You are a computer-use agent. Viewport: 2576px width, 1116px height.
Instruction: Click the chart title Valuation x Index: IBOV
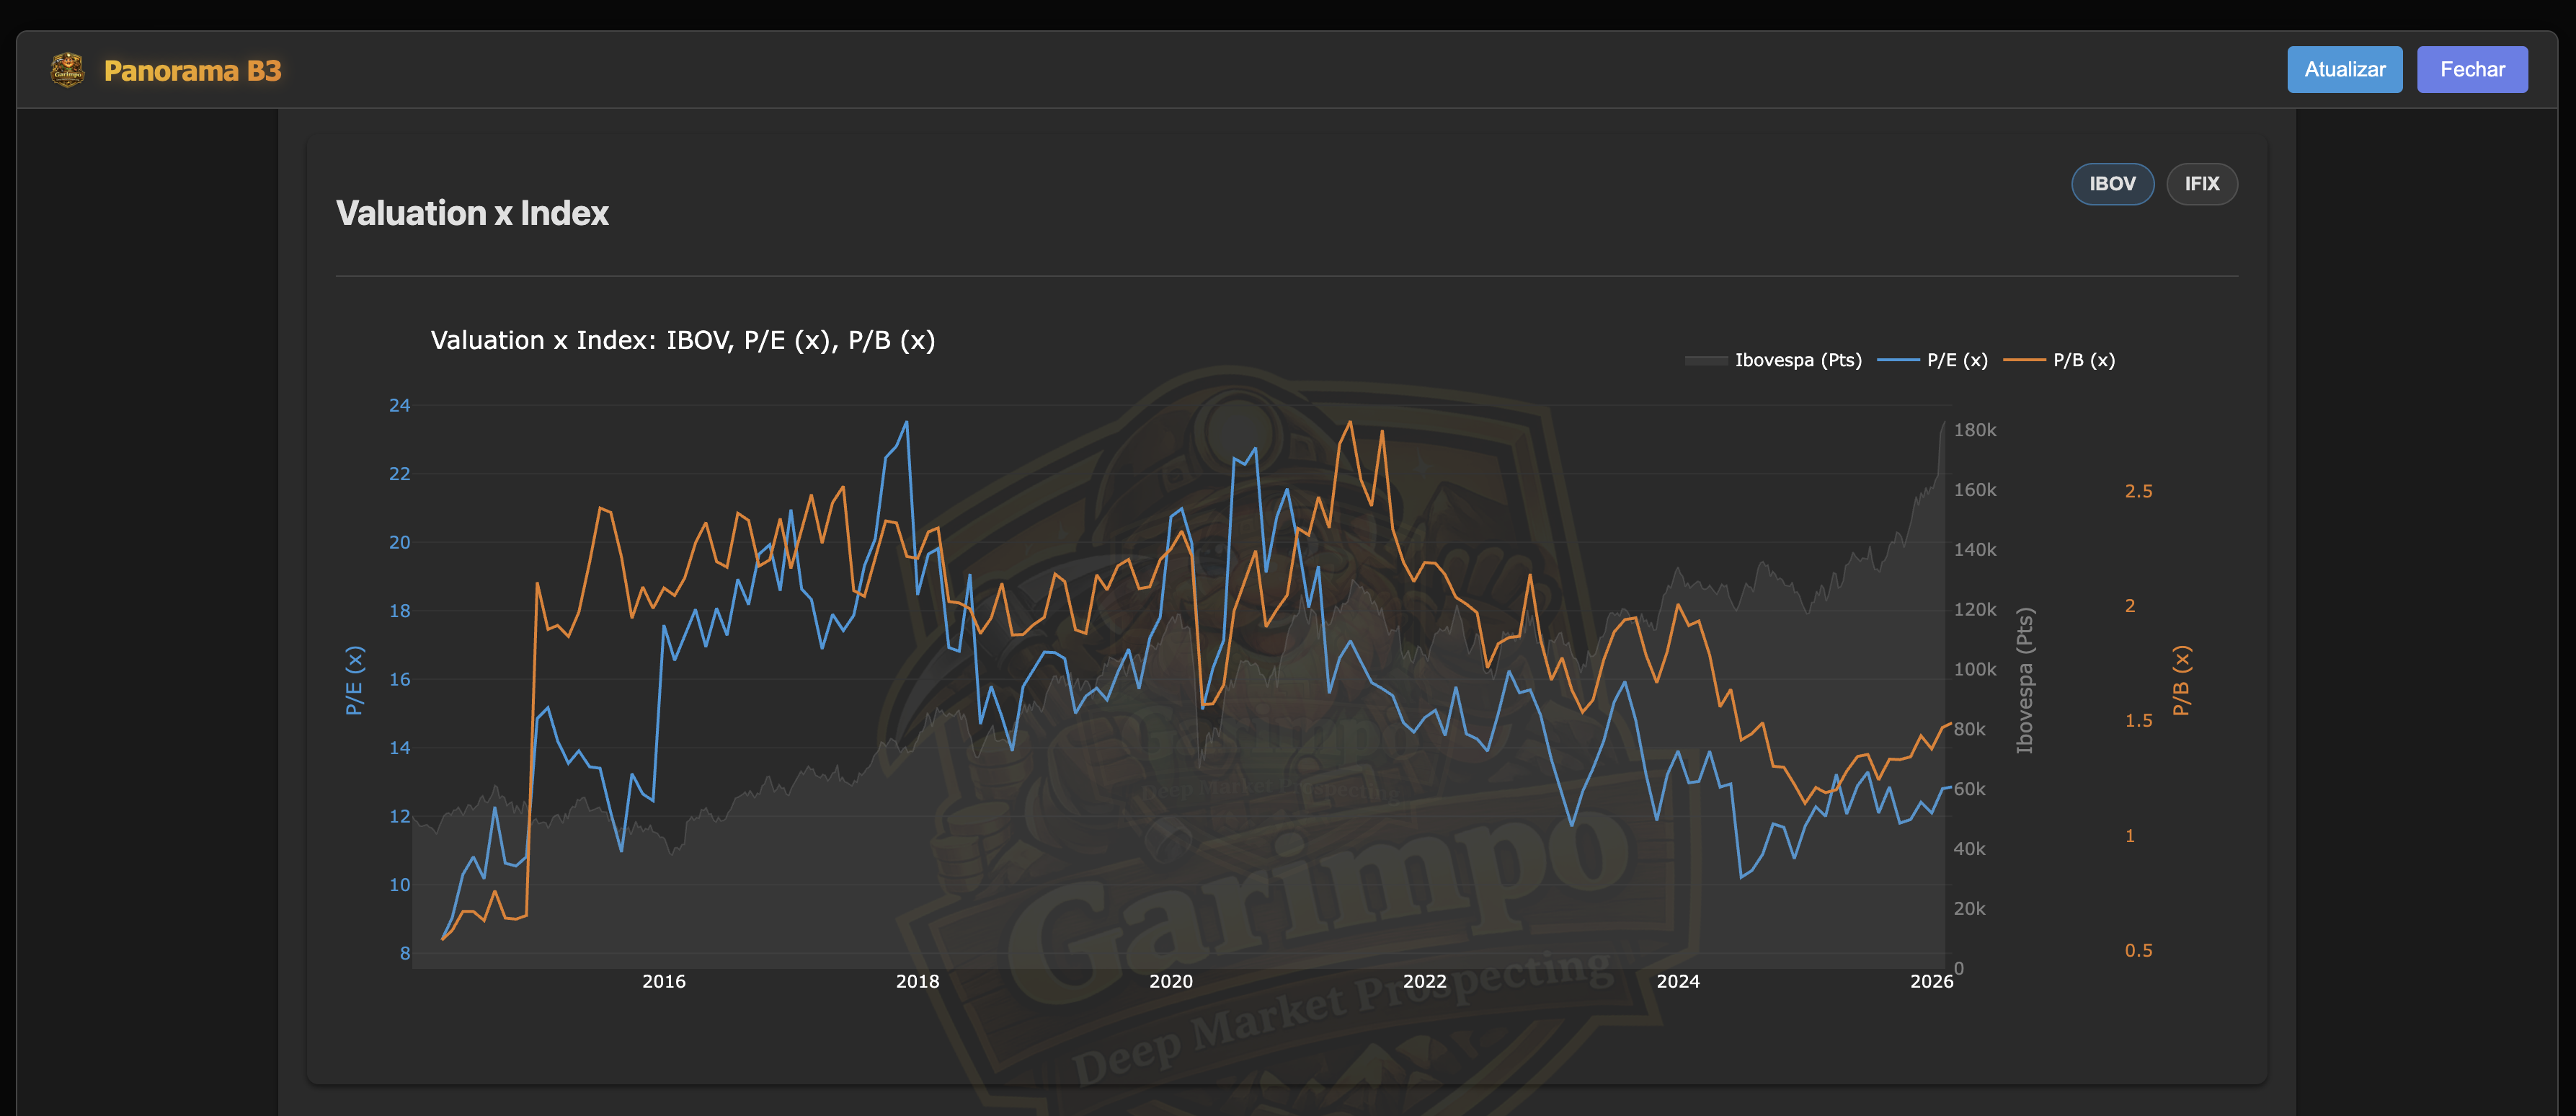tap(682, 341)
